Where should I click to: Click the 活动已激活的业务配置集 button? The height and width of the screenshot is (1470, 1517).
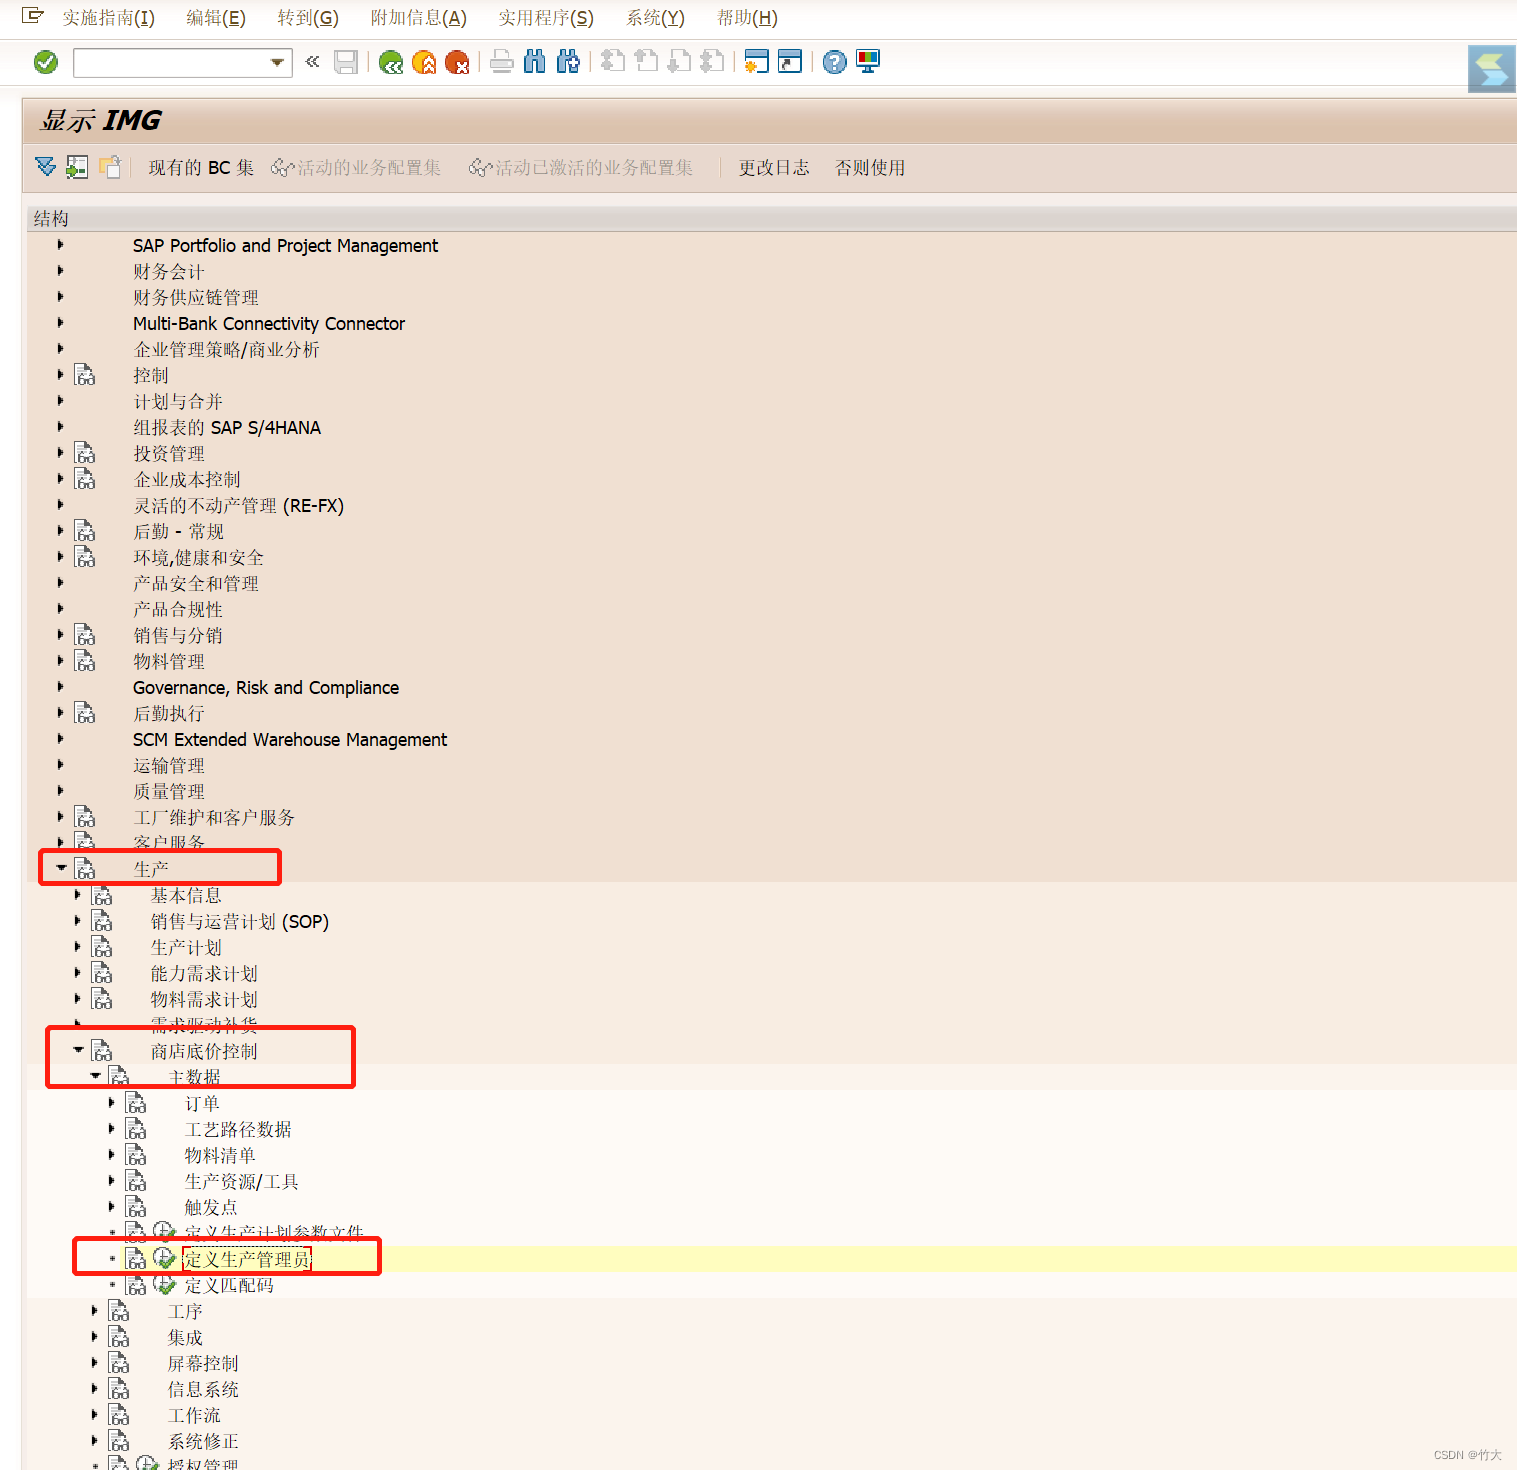tap(581, 168)
